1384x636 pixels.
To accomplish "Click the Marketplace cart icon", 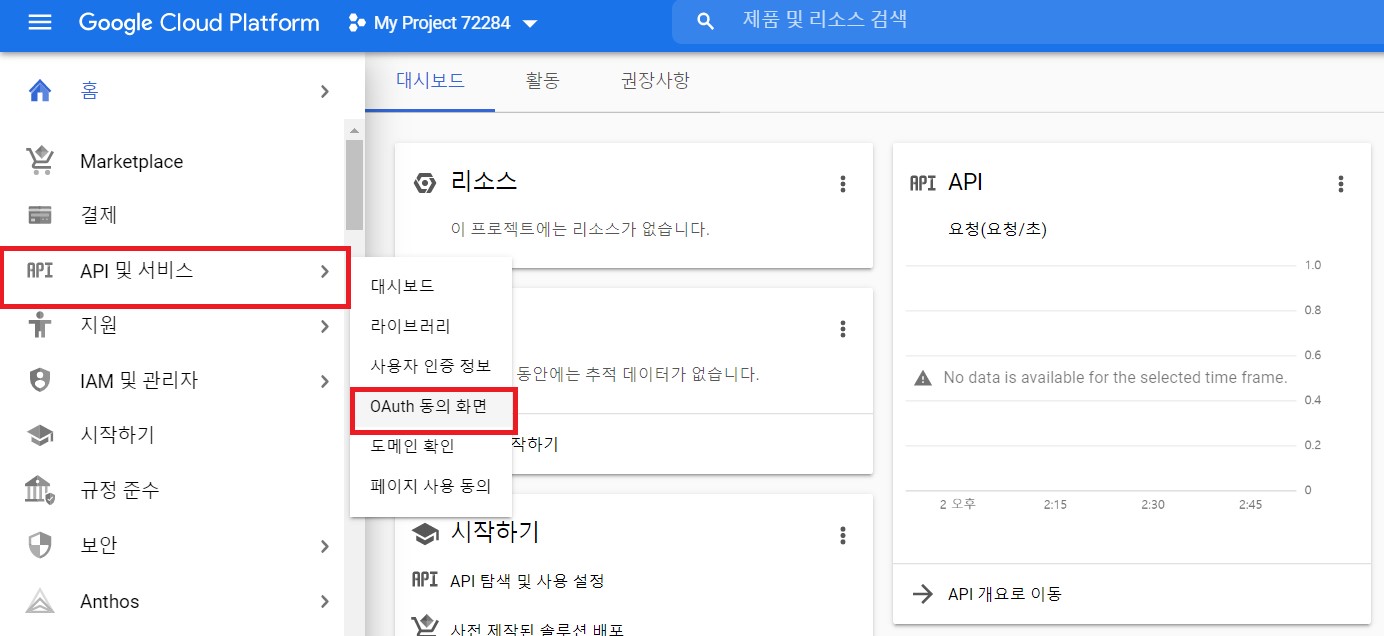I will pyautogui.click(x=40, y=161).
